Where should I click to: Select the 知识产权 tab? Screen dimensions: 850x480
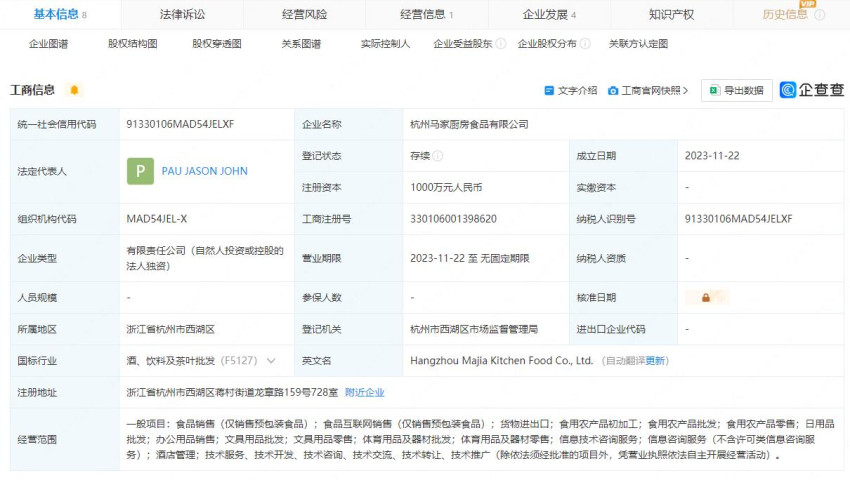click(x=671, y=15)
